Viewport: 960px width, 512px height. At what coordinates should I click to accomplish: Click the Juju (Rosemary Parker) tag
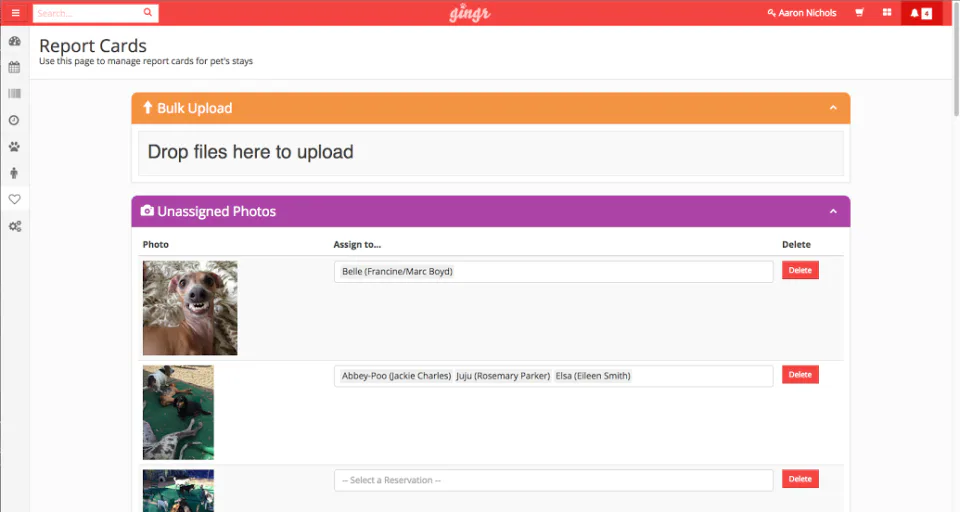tap(503, 376)
